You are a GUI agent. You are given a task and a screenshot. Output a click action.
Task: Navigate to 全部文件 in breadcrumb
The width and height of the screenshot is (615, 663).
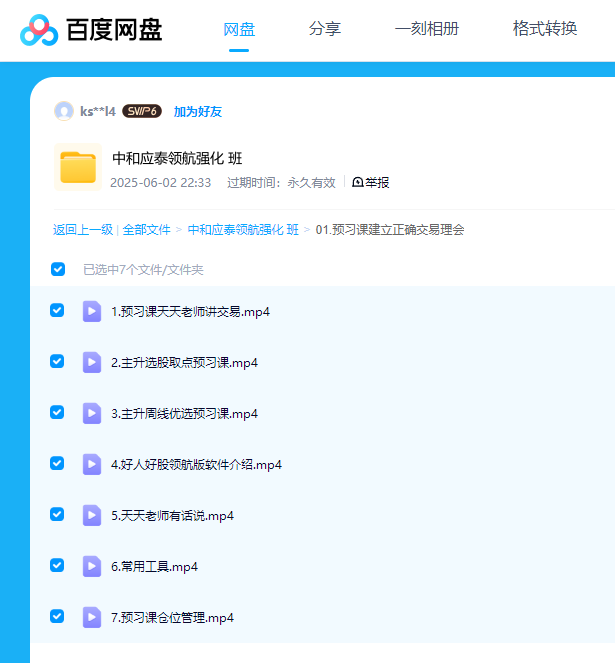(146, 229)
